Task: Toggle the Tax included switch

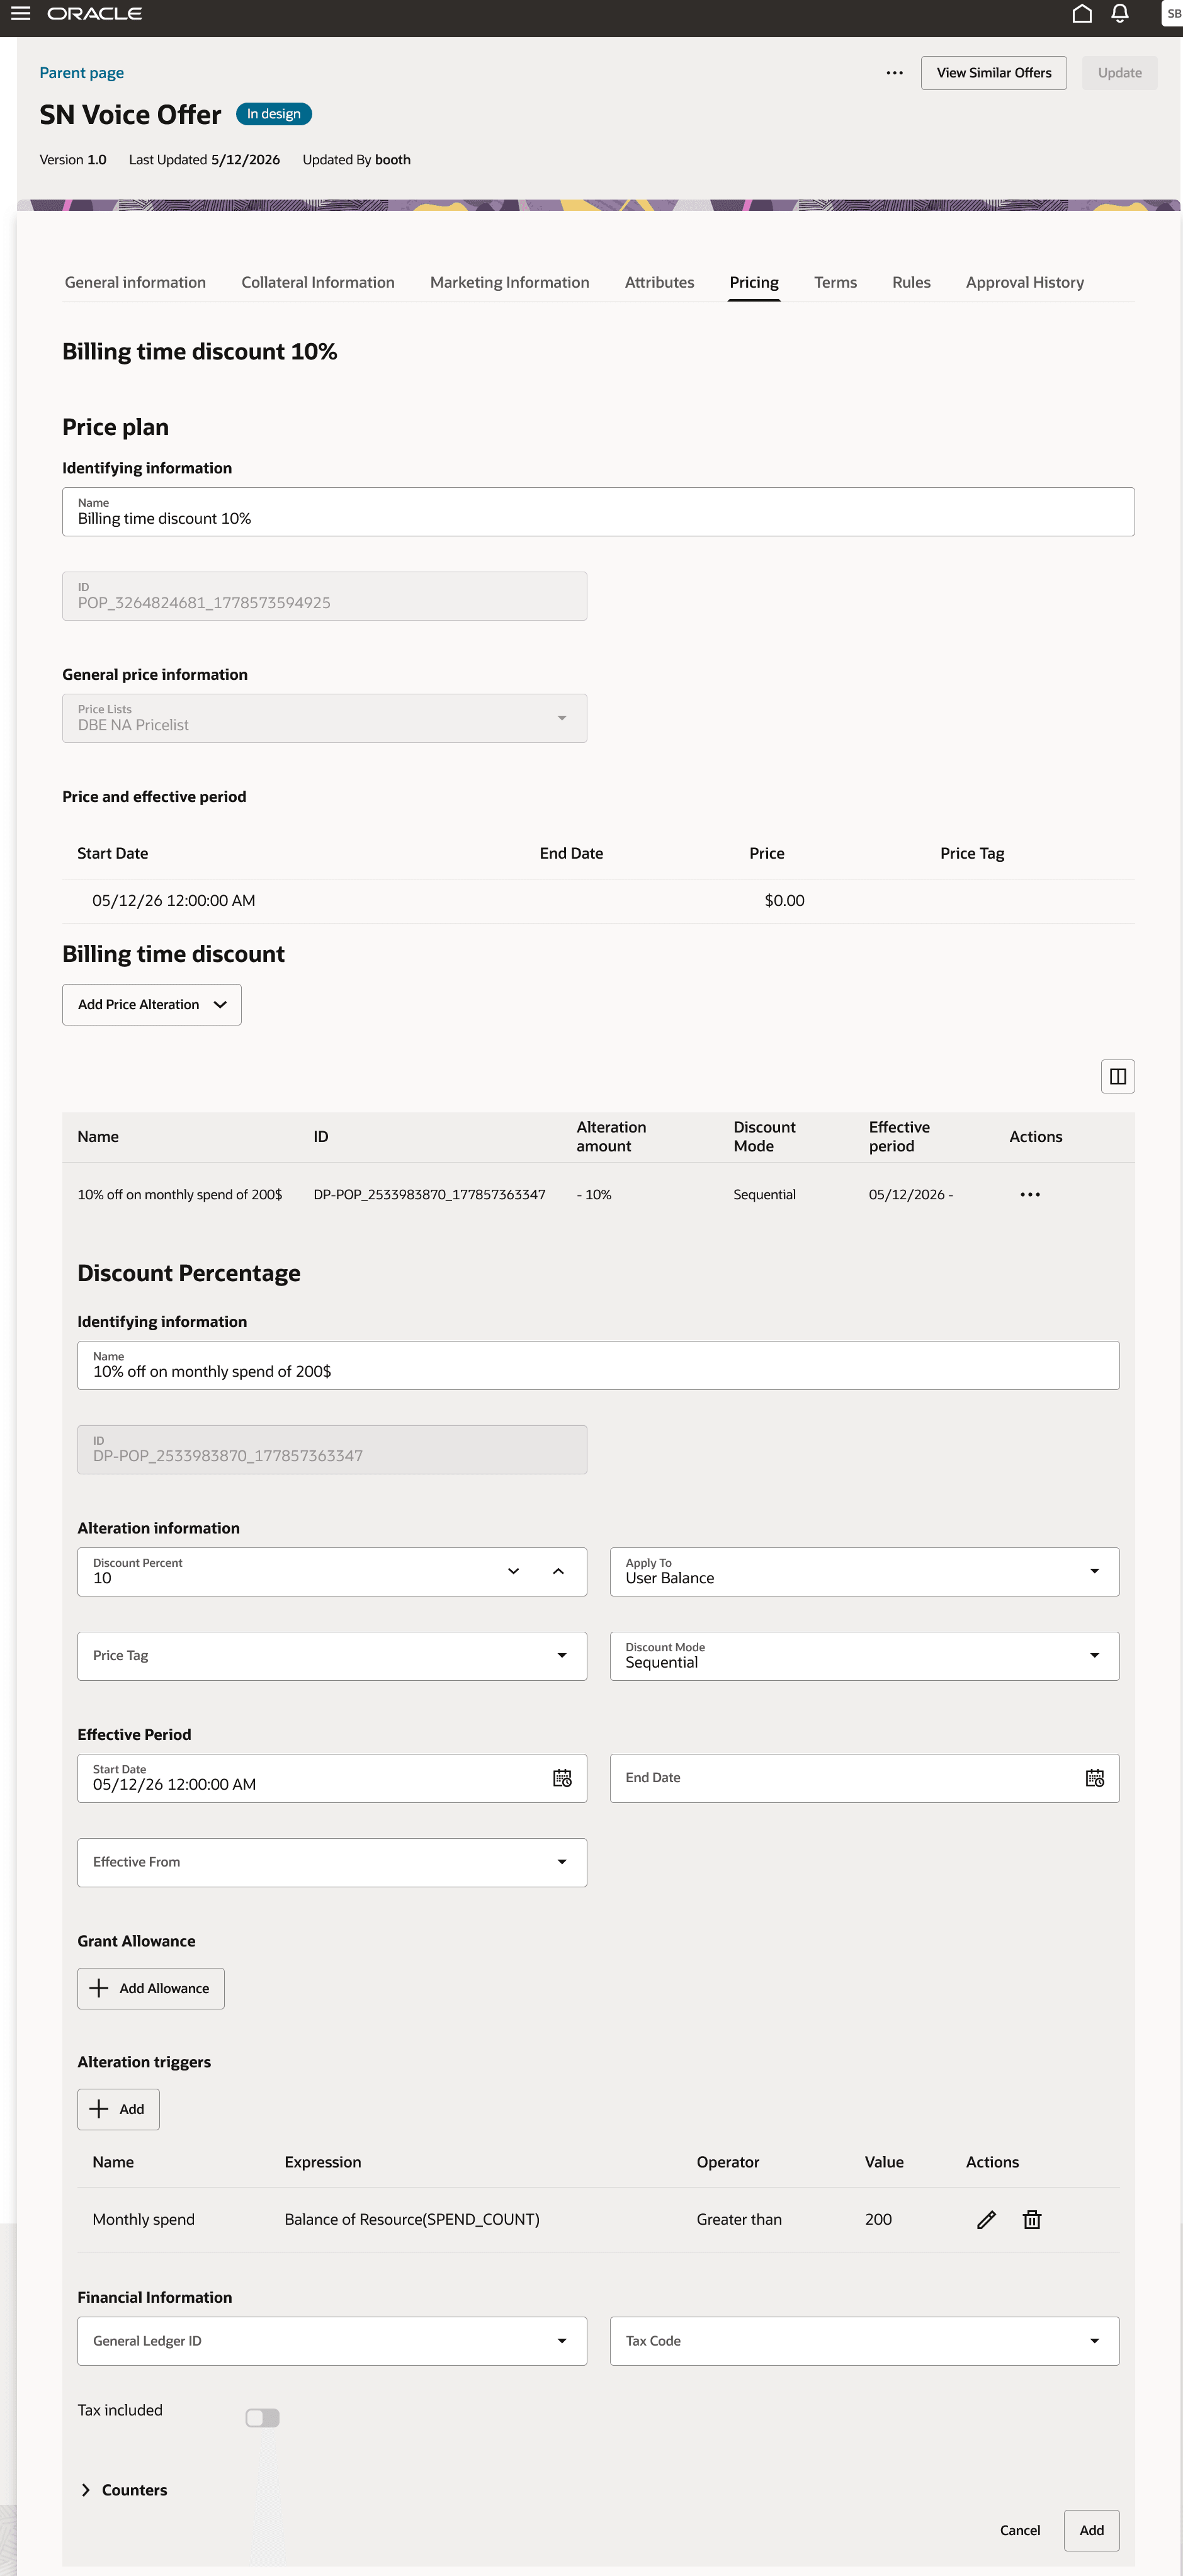Action: tap(262, 2417)
